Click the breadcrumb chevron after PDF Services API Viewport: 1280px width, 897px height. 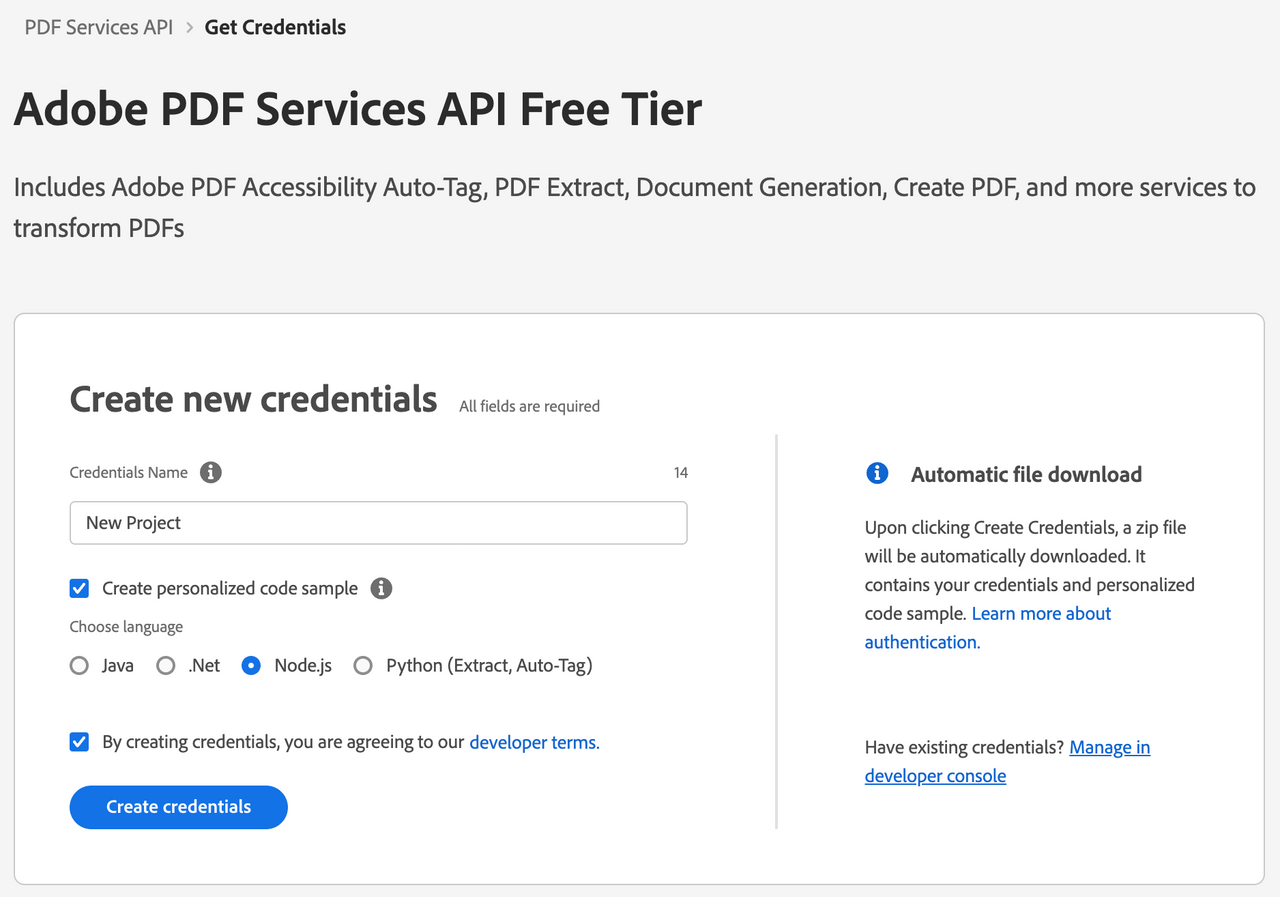coord(189,28)
